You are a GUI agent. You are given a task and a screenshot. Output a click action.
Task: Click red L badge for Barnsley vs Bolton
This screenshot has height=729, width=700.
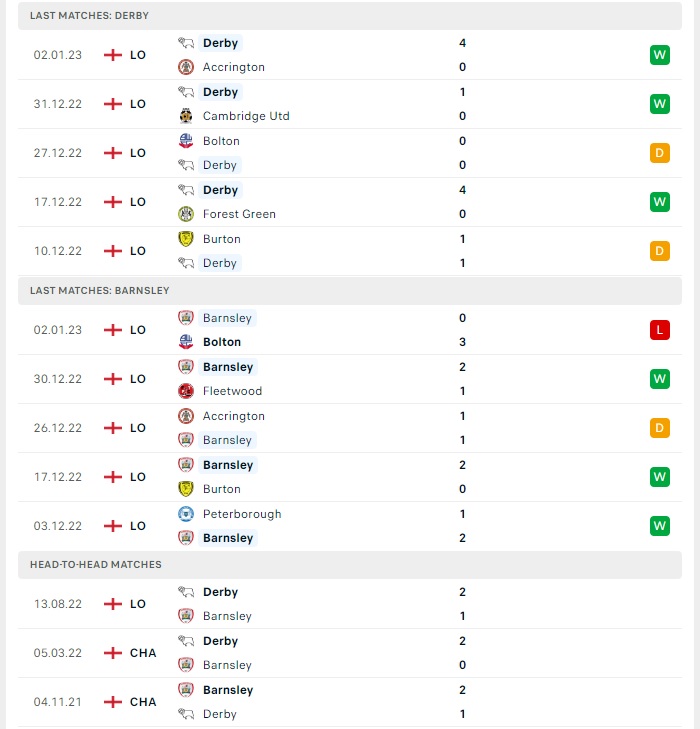coord(660,330)
